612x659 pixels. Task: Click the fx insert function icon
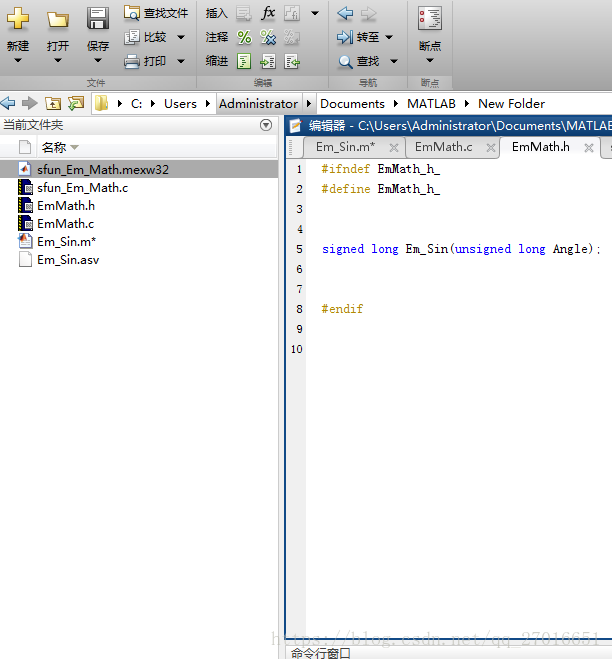click(x=268, y=13)
